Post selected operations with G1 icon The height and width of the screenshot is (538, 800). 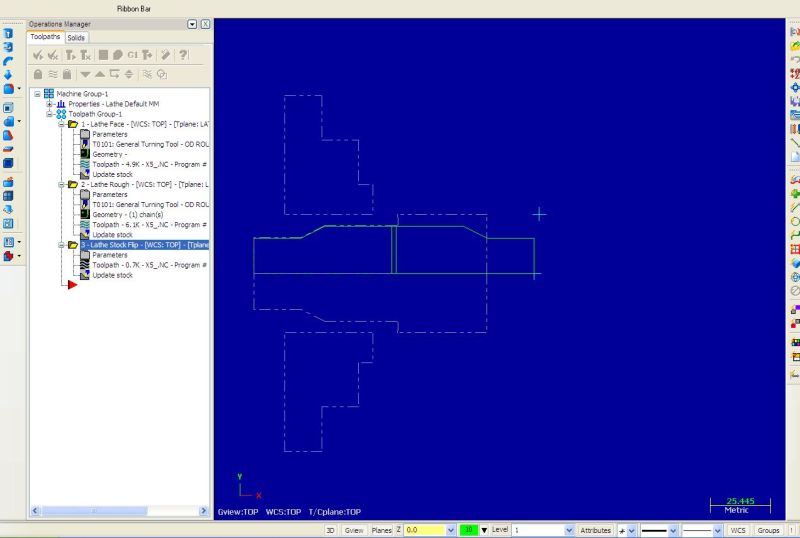133,55
